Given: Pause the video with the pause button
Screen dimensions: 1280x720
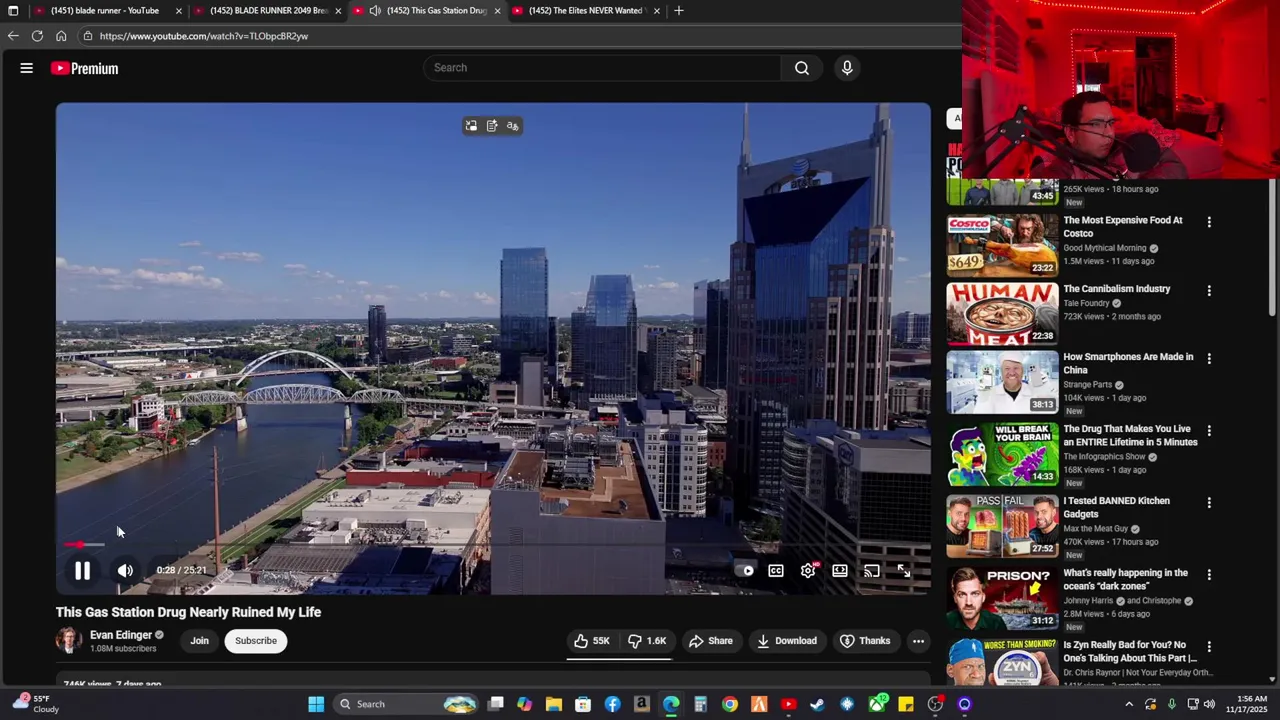Looking at the screenshot, I should [x=83, y=571].
